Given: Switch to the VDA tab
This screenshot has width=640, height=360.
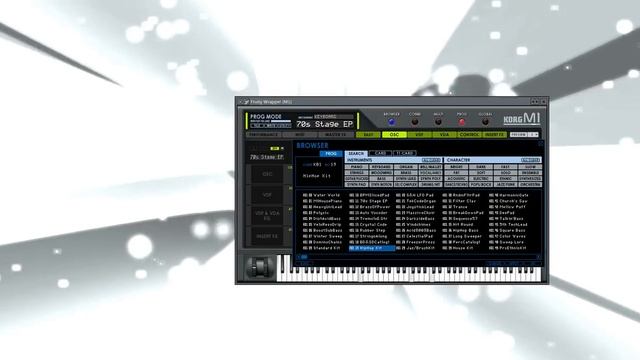Looking at the screenshot, I should 444,135.
